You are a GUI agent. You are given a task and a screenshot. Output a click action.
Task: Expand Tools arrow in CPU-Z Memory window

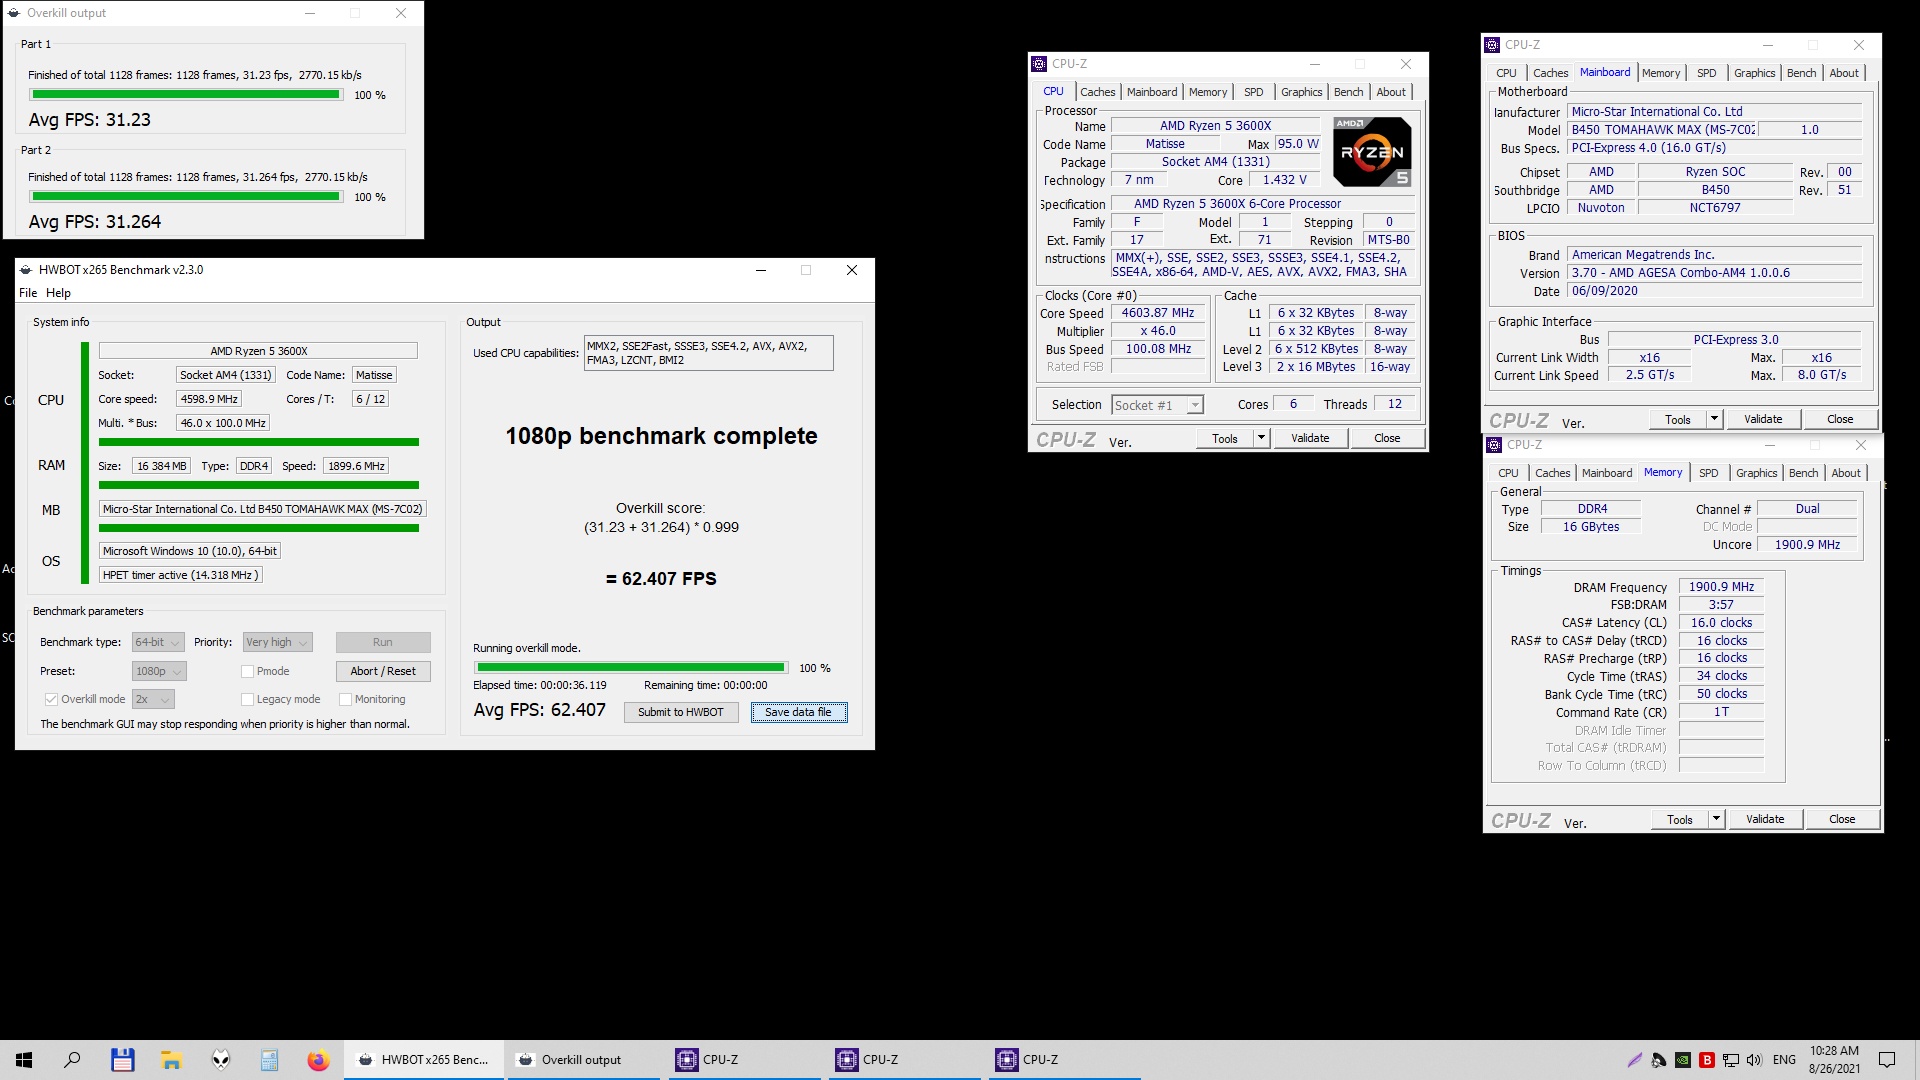pos(1716,819)
